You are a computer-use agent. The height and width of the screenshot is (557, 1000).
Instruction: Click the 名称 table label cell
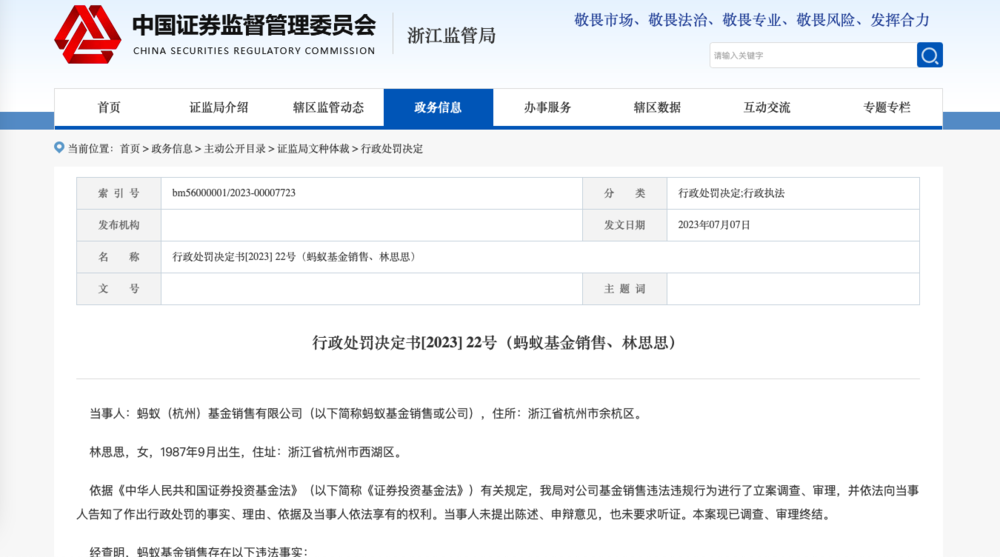point(119,257)
